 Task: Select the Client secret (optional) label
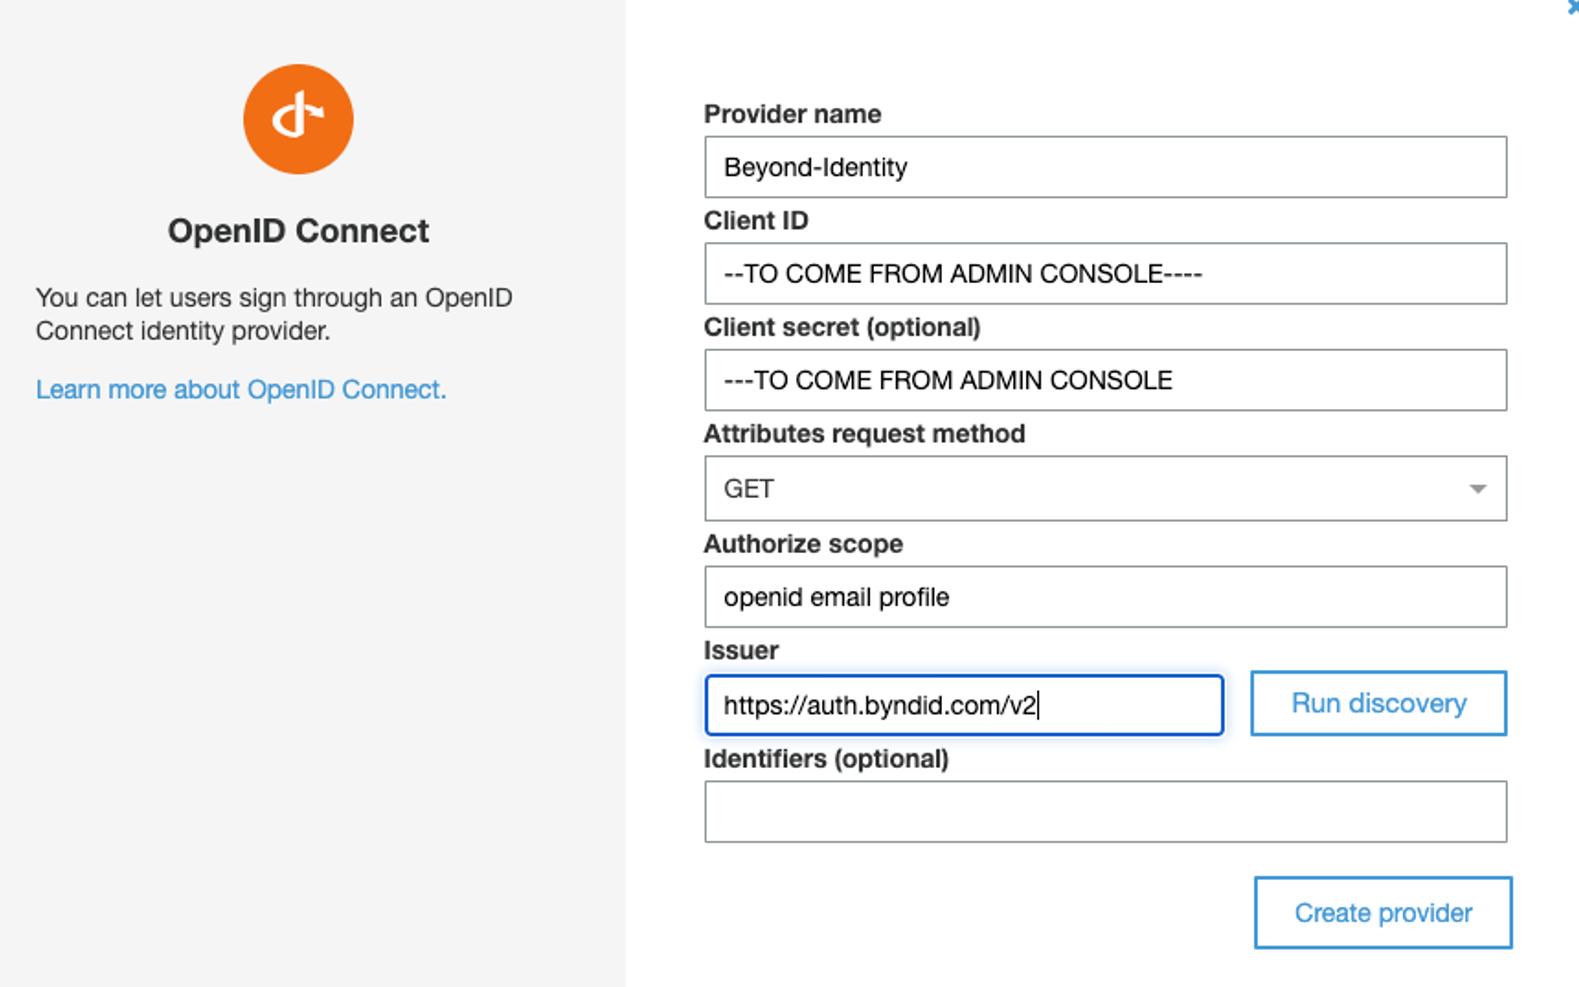[x=842, y=327]
